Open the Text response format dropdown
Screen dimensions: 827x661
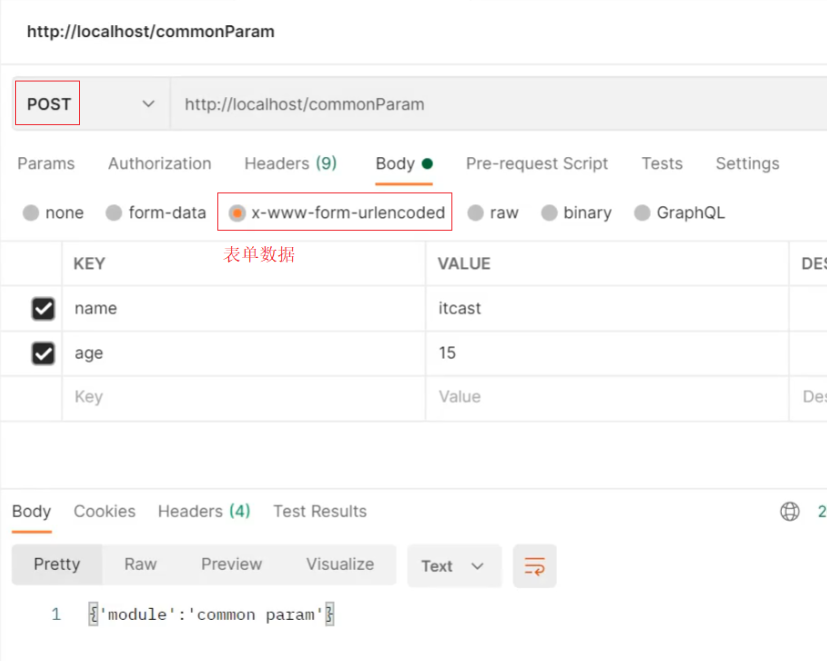(452, 566)
